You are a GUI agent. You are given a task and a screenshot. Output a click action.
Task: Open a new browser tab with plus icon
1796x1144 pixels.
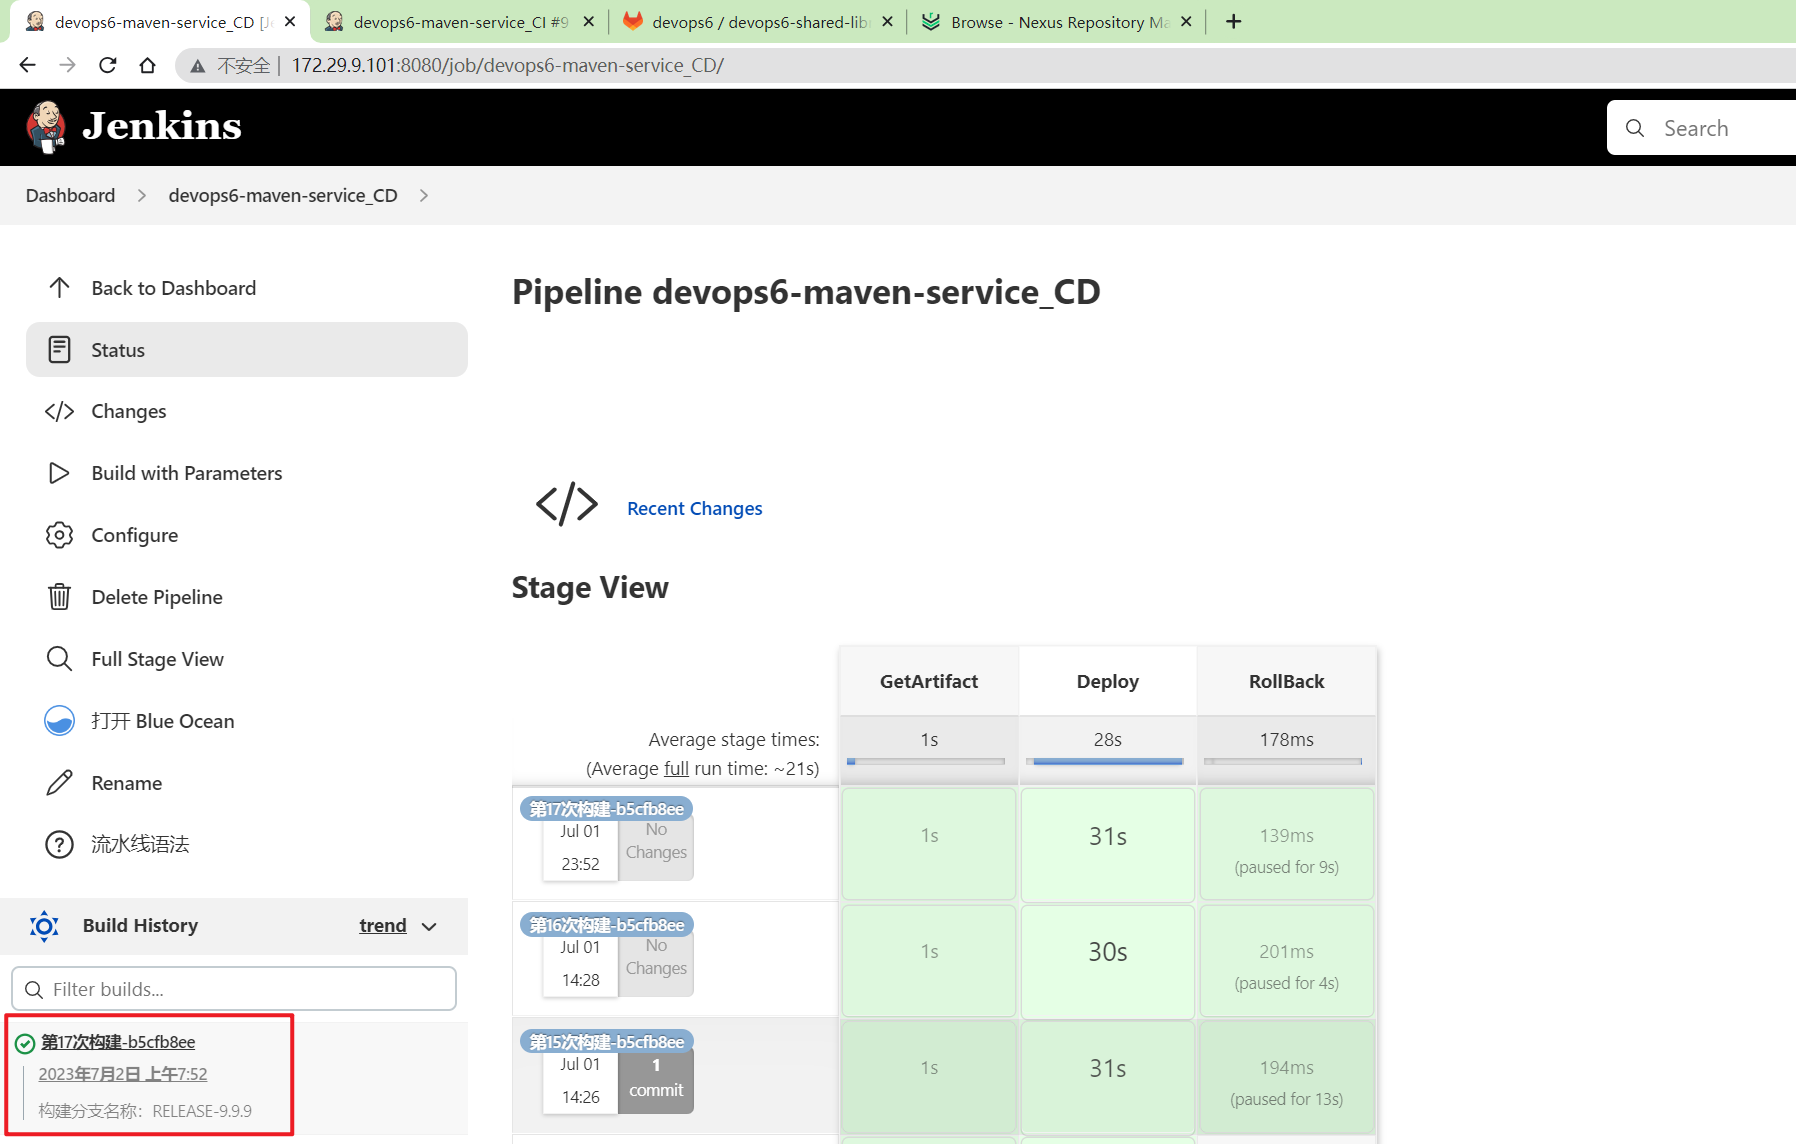click(1234, 21)
